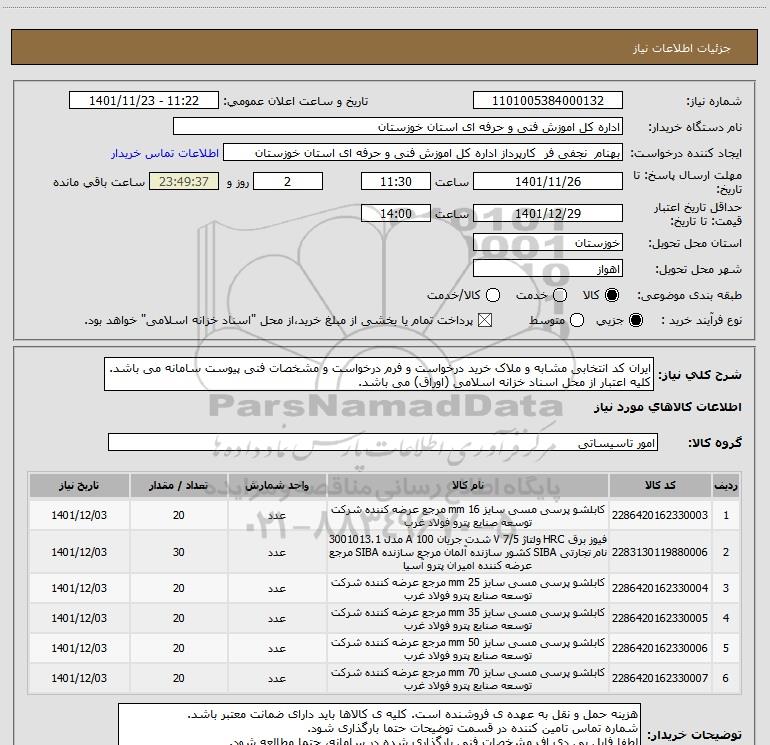This screenshot has height=745, width=770.
Task: Click the cable lug size 50 item name
Action: [468, 648]
